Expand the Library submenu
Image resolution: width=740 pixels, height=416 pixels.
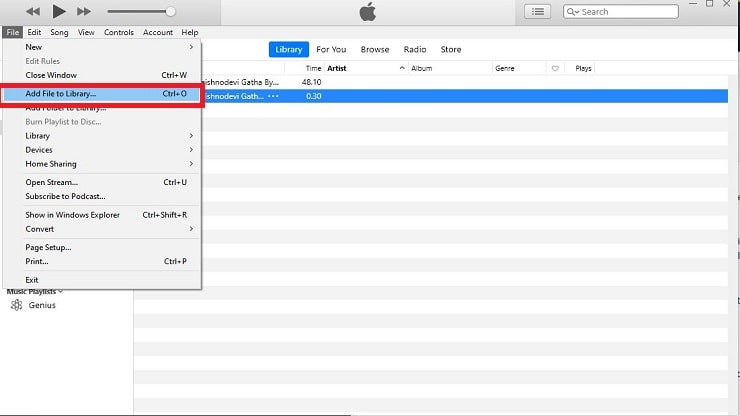[x=102, y=136]
